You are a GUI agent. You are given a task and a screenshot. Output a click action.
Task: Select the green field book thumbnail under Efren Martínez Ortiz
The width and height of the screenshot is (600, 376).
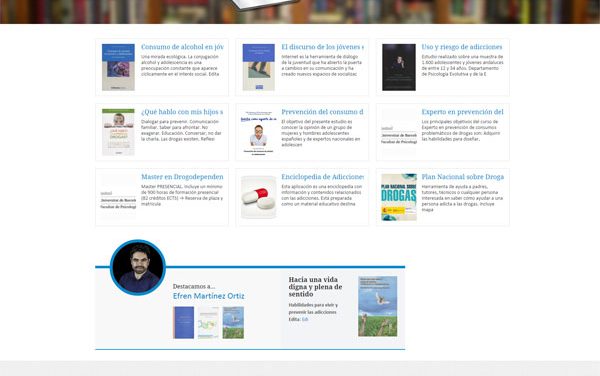point(233,322)
